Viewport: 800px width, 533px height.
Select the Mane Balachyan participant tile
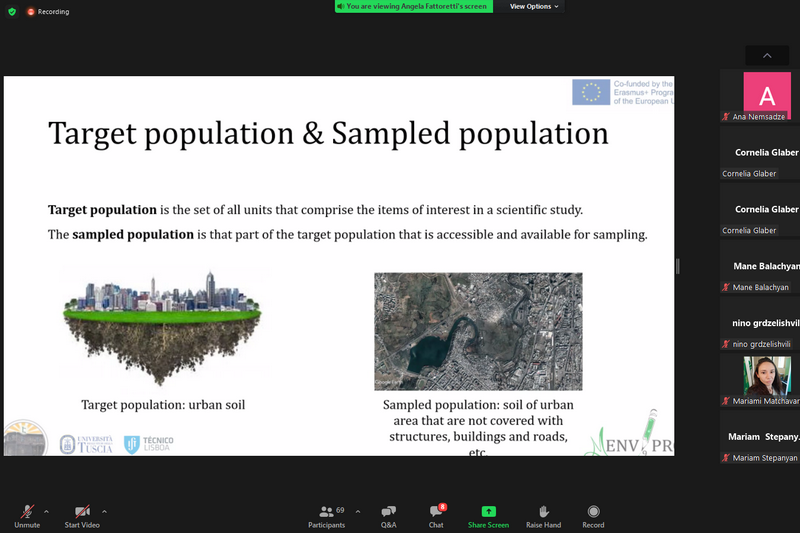click(760, 267)
